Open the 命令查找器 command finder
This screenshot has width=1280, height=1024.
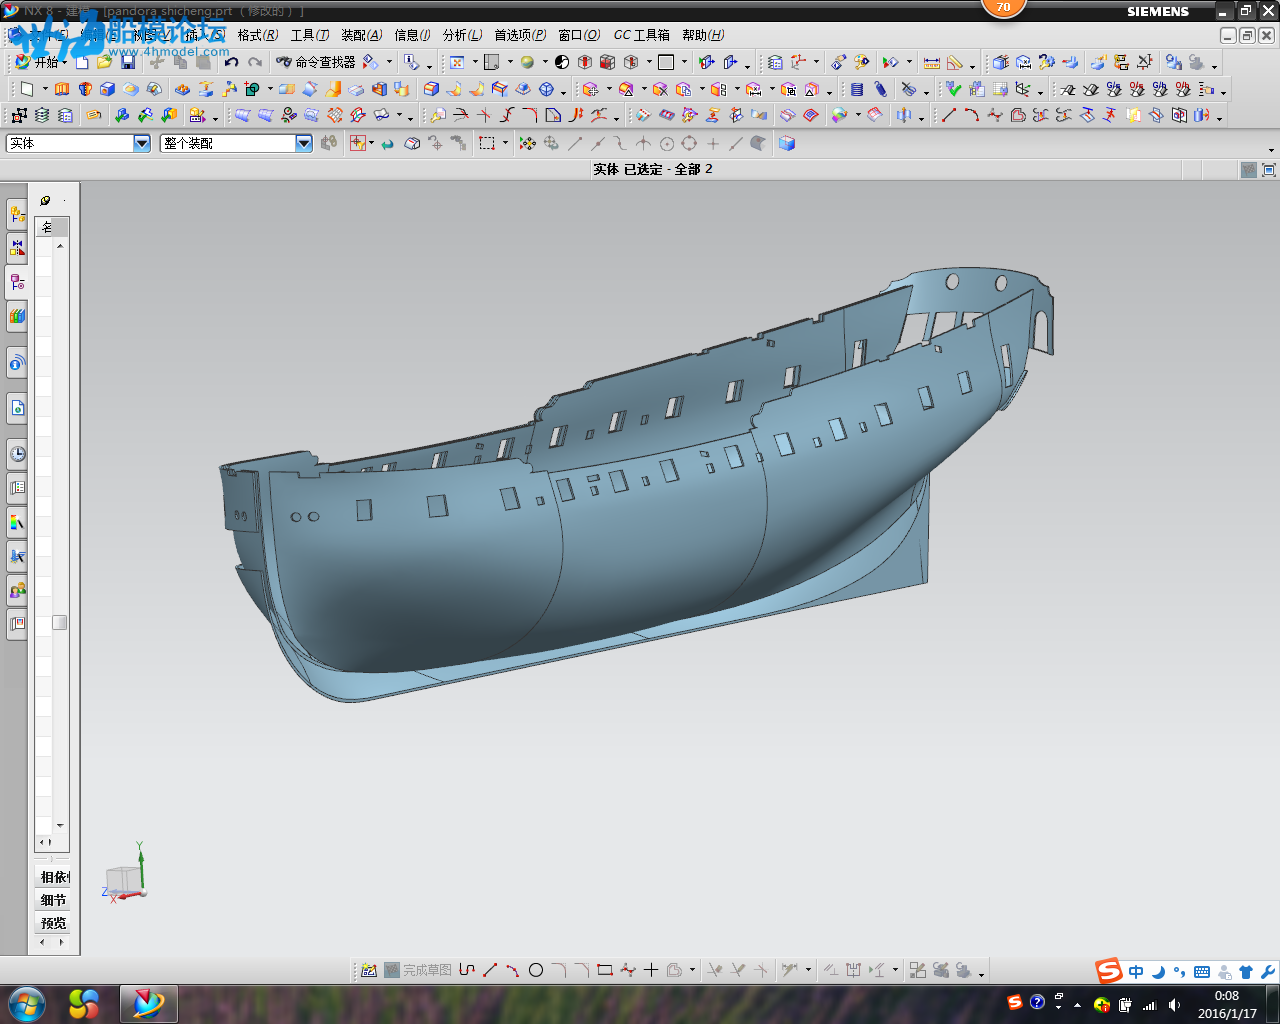(x=315, y=62)
